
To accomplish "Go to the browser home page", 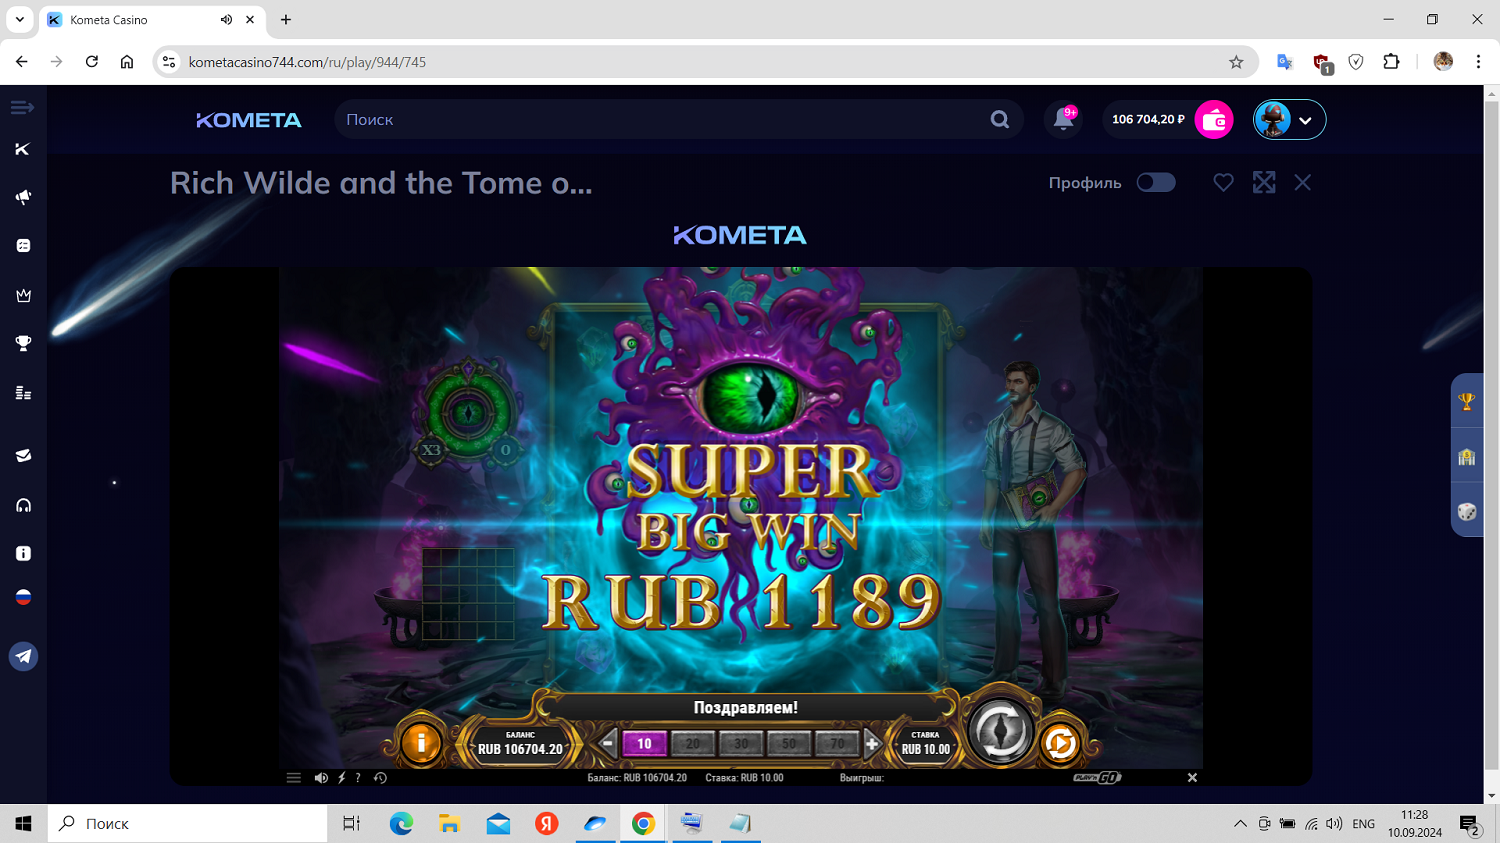I will [x=127, y=62].
